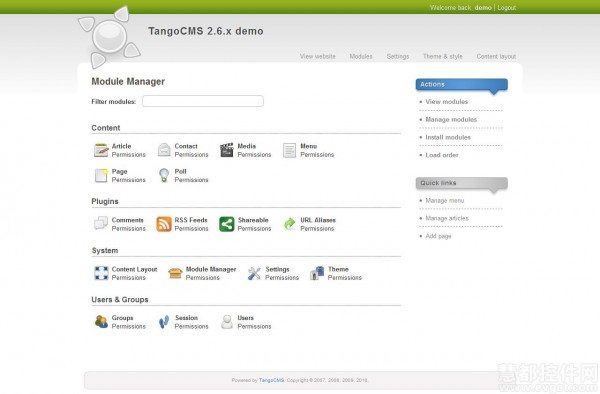Open the Page module icon
600x394 pixels.
(101, 175)
